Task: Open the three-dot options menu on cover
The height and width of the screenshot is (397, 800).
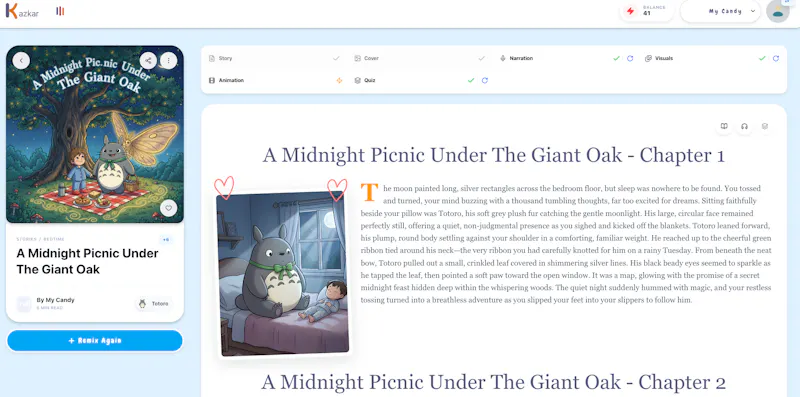Action: click(168, 60)
